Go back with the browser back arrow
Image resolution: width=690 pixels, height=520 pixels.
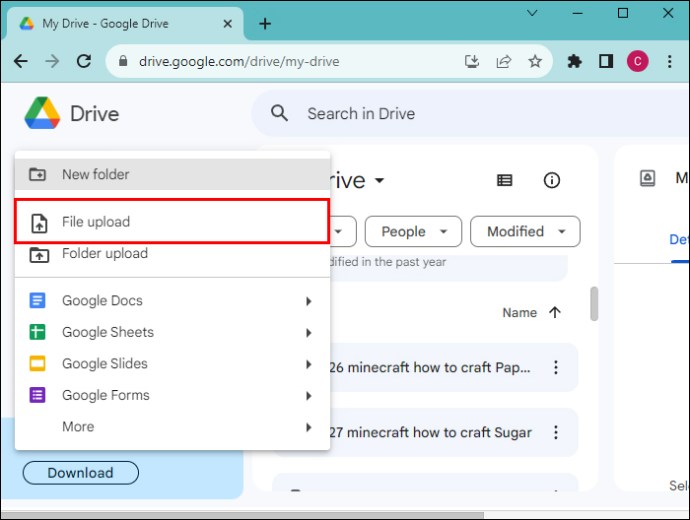point(21,61)
